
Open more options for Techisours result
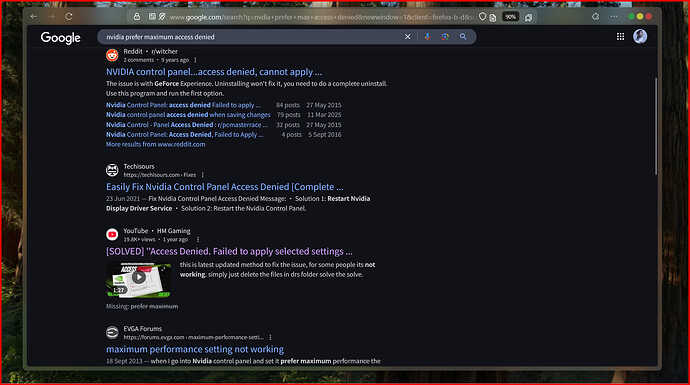202,175
